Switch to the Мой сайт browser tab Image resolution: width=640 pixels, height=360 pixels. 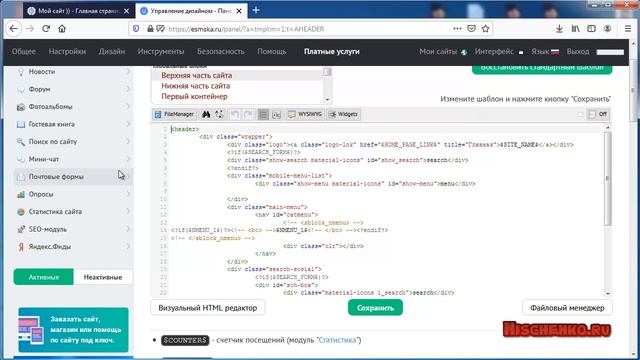click(79, 11)
